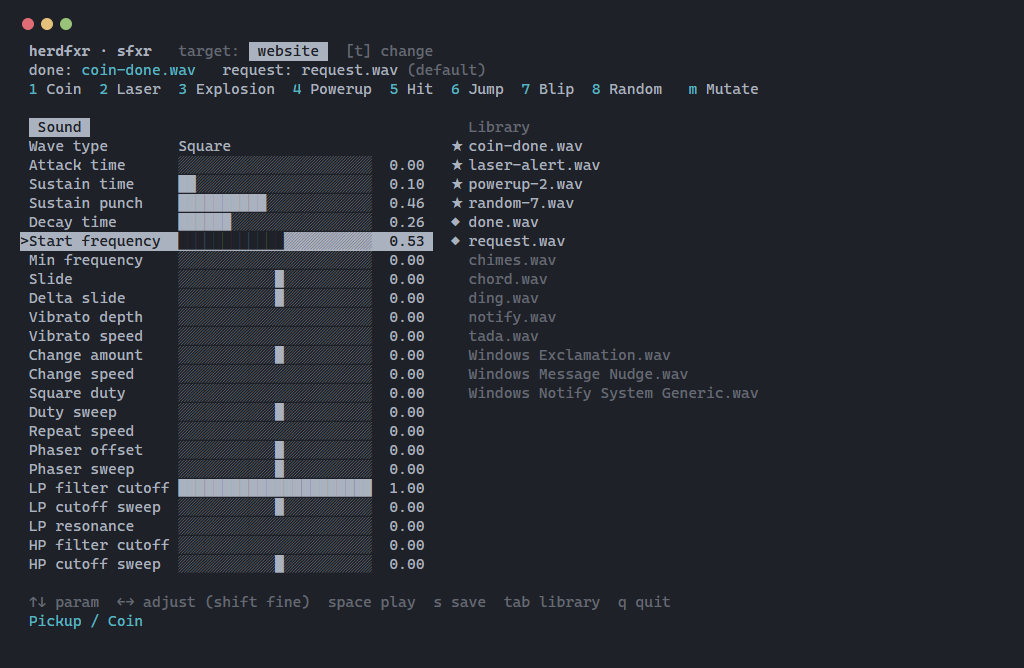
Task: Select Windows Exclamation.wav in the Library
Action: pyautogui.click(x=569, y=355)
